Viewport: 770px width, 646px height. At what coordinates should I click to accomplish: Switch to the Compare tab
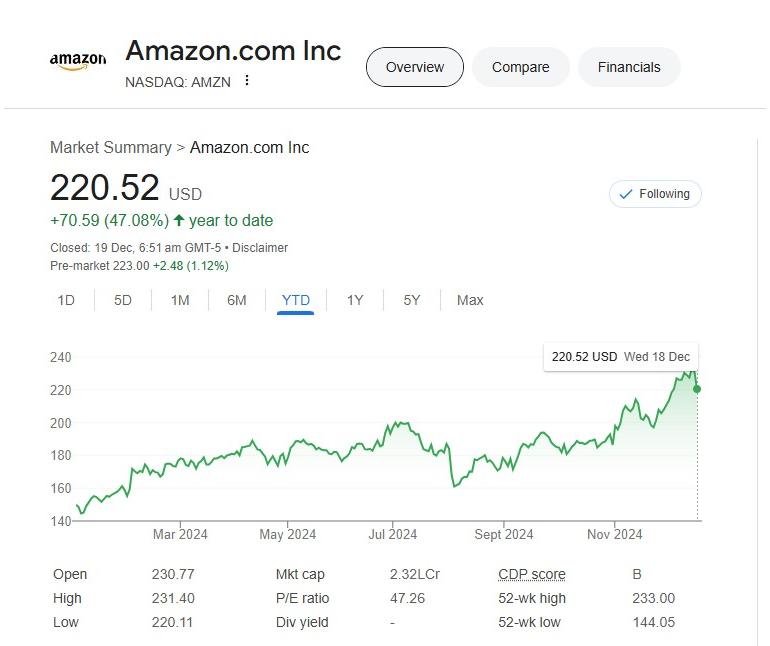521,67
